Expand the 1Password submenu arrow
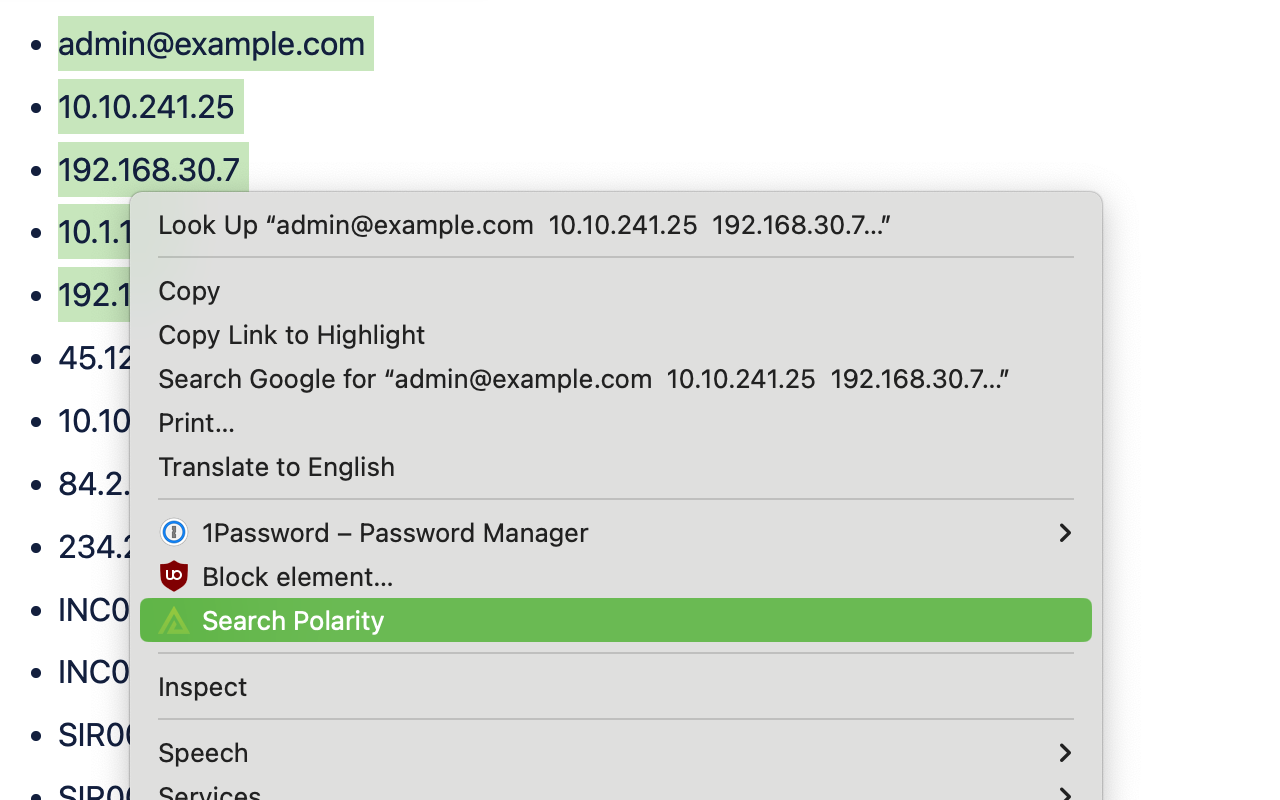 click(x=1065, y=533)
